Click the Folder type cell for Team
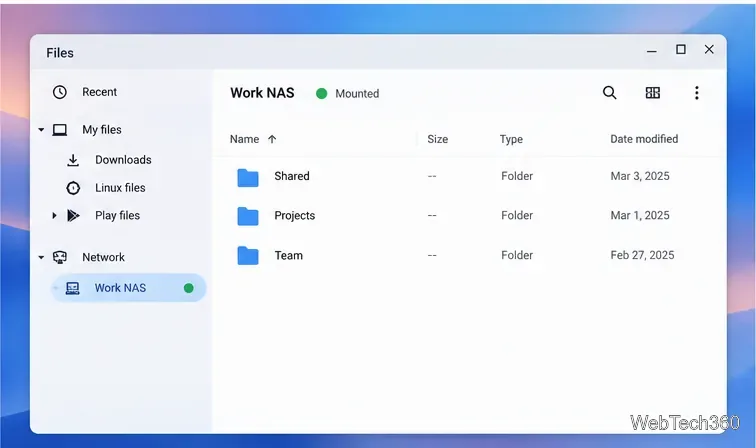This screenshot has width=756, height=448. point(517,255)
